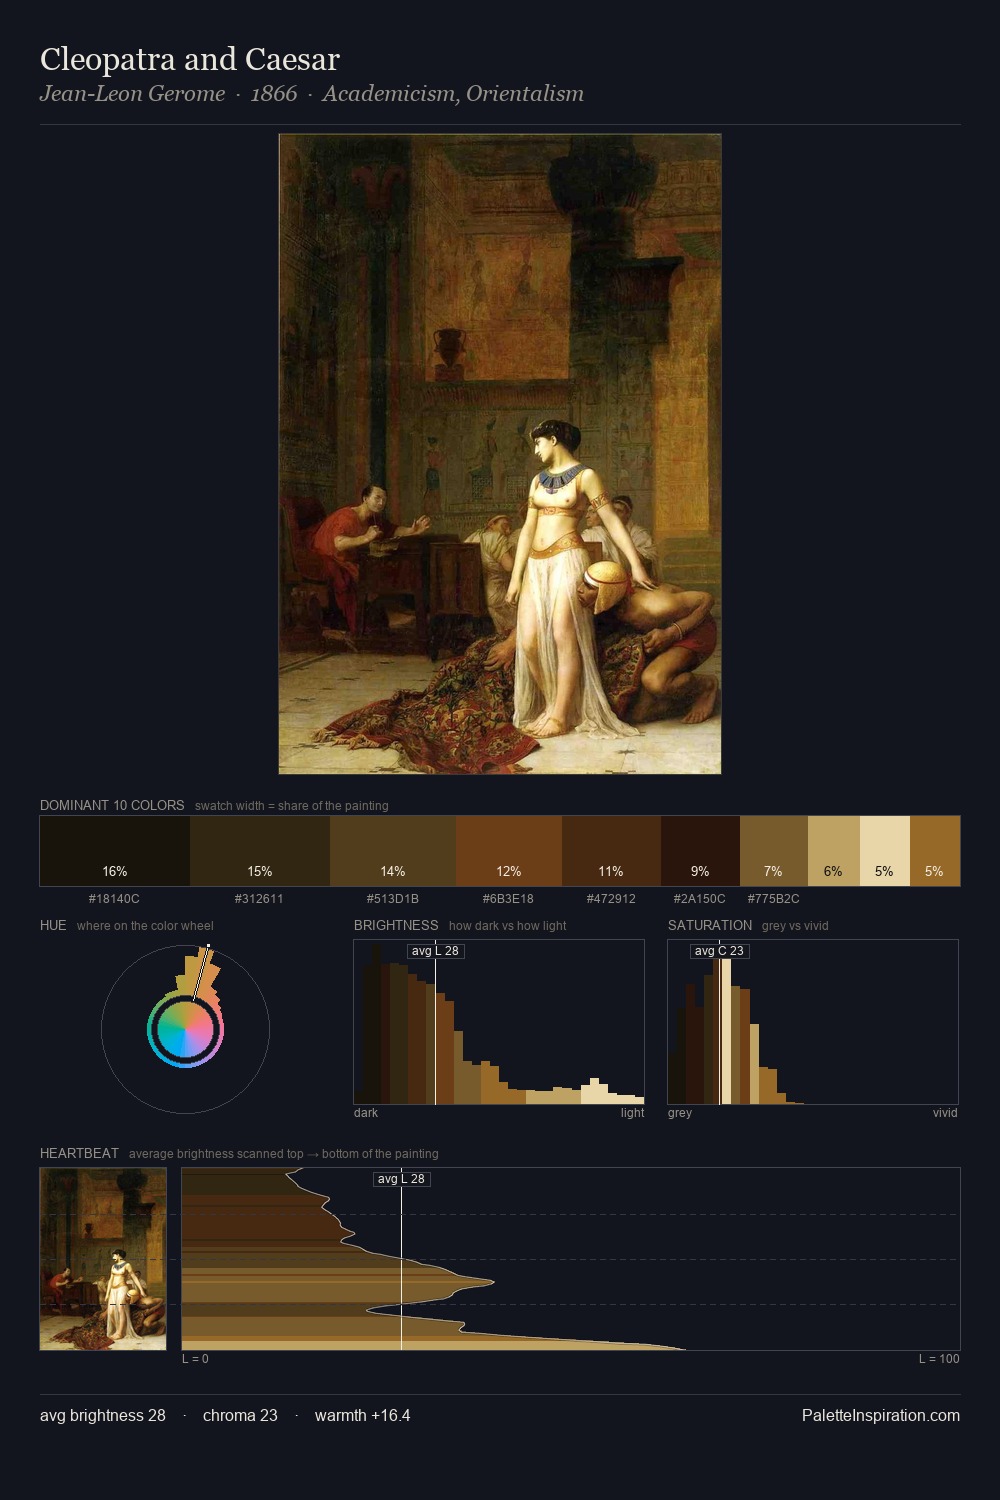Click the avg C 23 saturation label
This screenshot has height=1500, width=1000.
coord(719,951)
